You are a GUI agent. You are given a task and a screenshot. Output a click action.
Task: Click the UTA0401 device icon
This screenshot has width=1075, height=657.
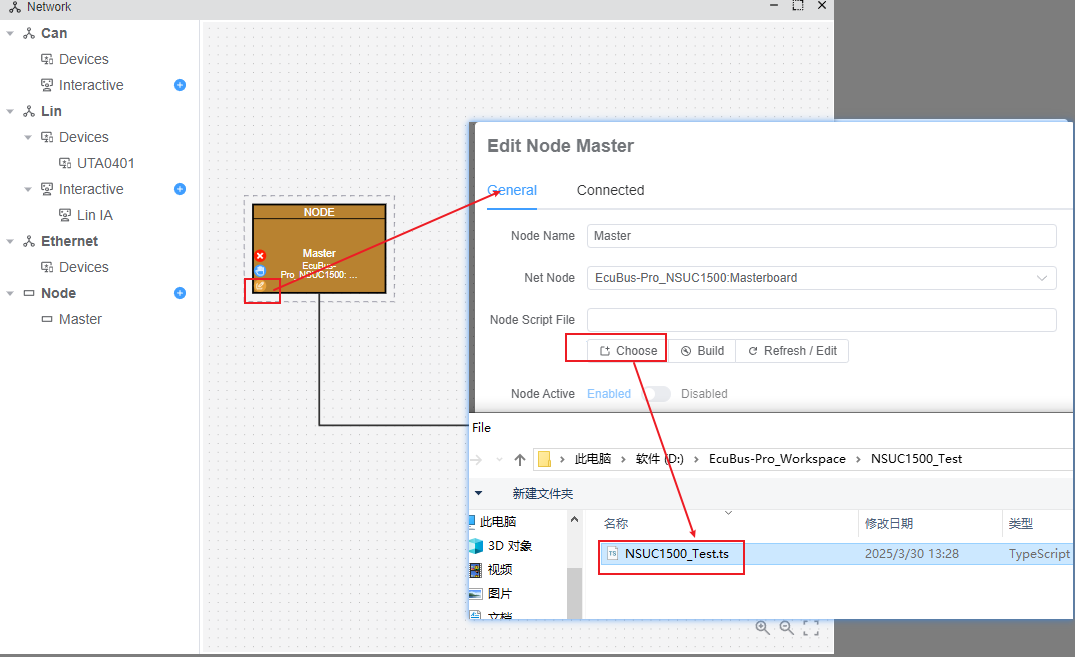[x=64, y=163]
